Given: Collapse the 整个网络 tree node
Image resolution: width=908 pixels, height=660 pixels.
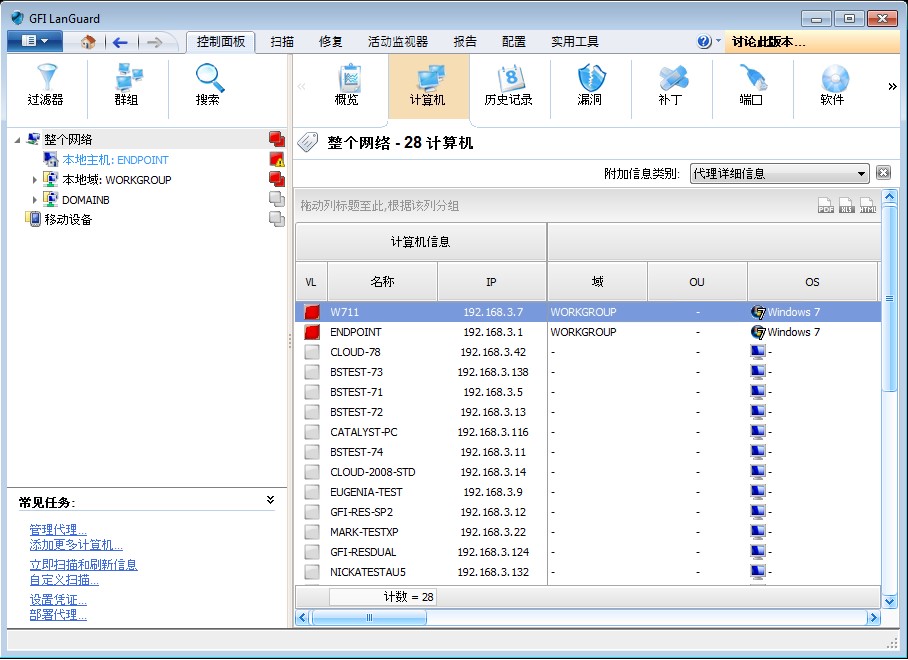Looking at the screenshot, I should [x=17, y=140].
